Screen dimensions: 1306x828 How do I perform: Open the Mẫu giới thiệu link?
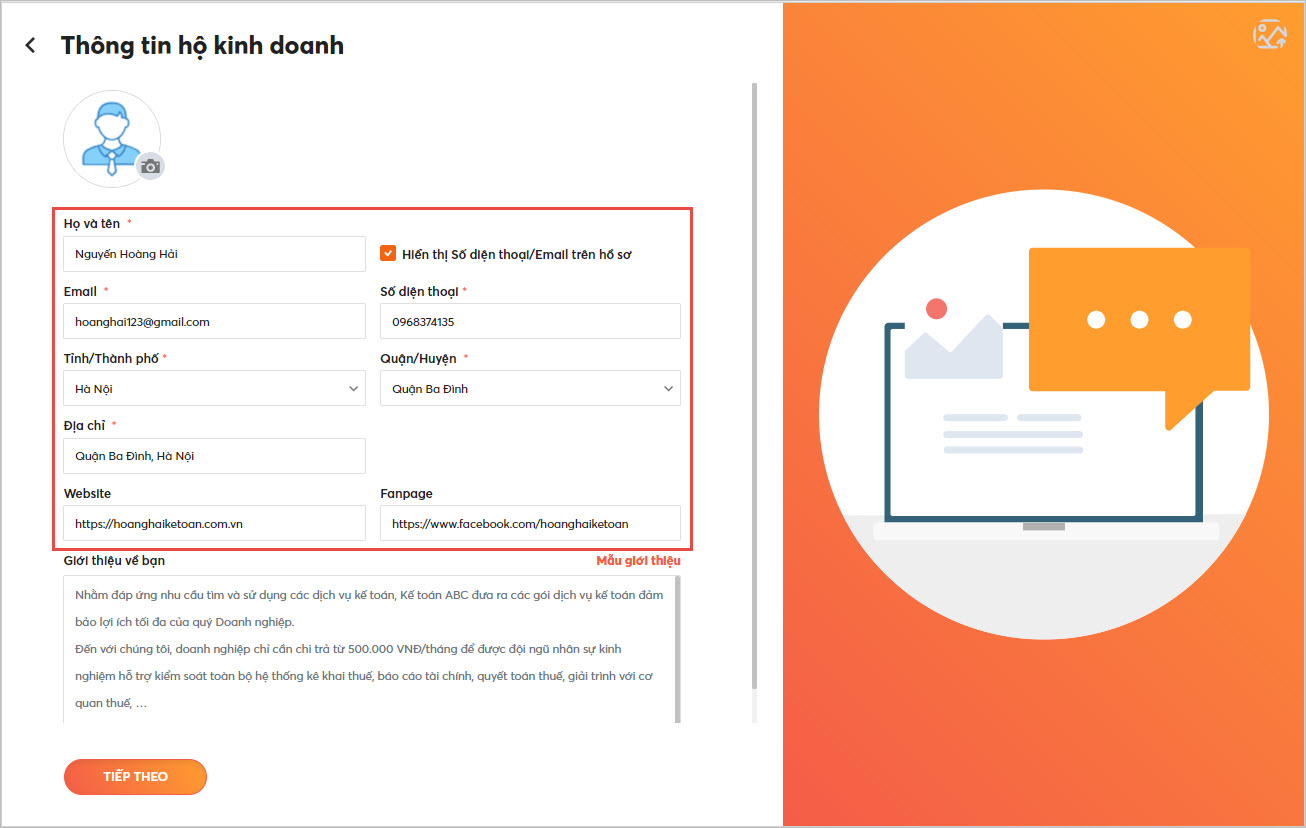(x=638, y=561)
